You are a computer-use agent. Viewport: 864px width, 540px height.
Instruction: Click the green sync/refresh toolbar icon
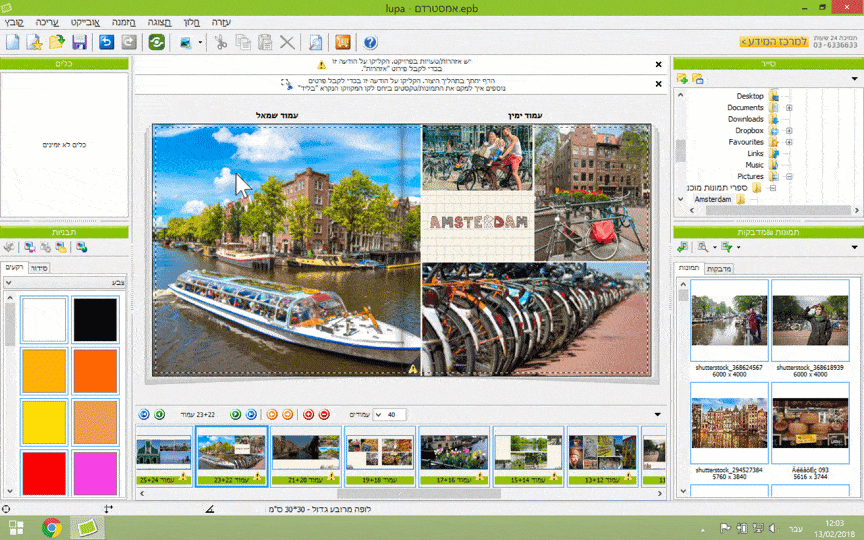click(156, 42)
